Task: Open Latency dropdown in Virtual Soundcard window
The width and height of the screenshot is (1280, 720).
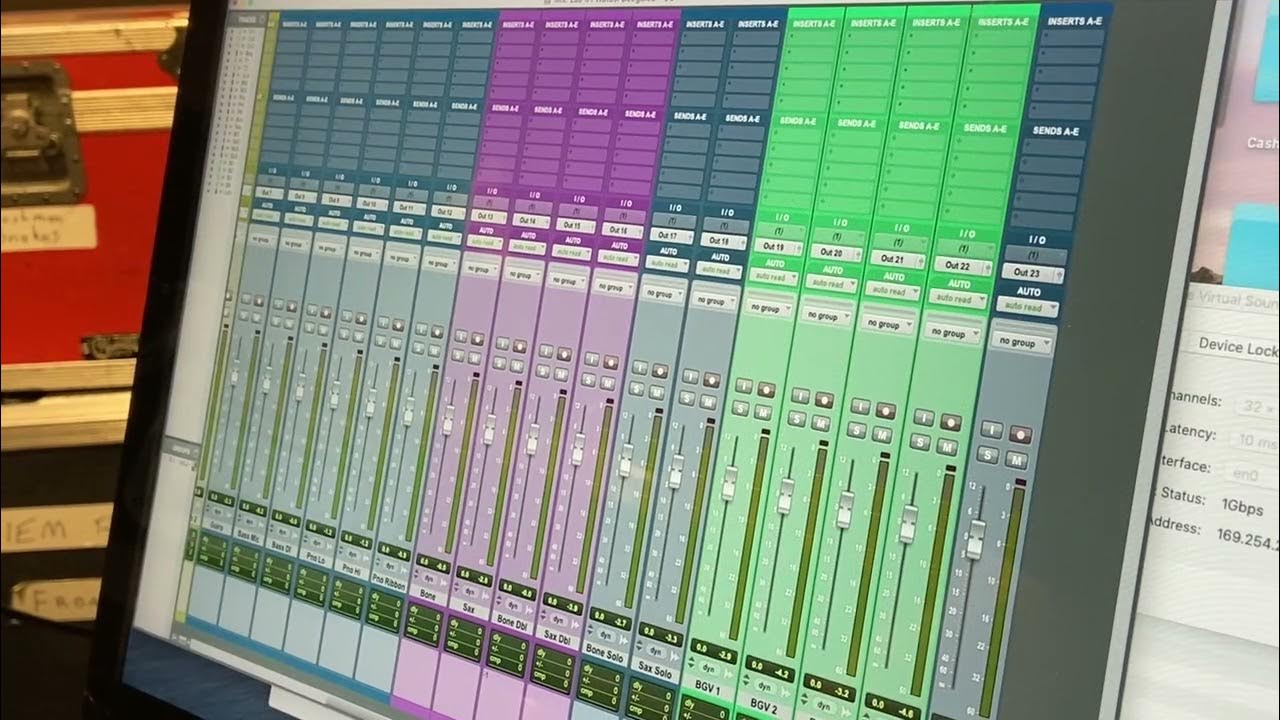Action: point(1257,441)
